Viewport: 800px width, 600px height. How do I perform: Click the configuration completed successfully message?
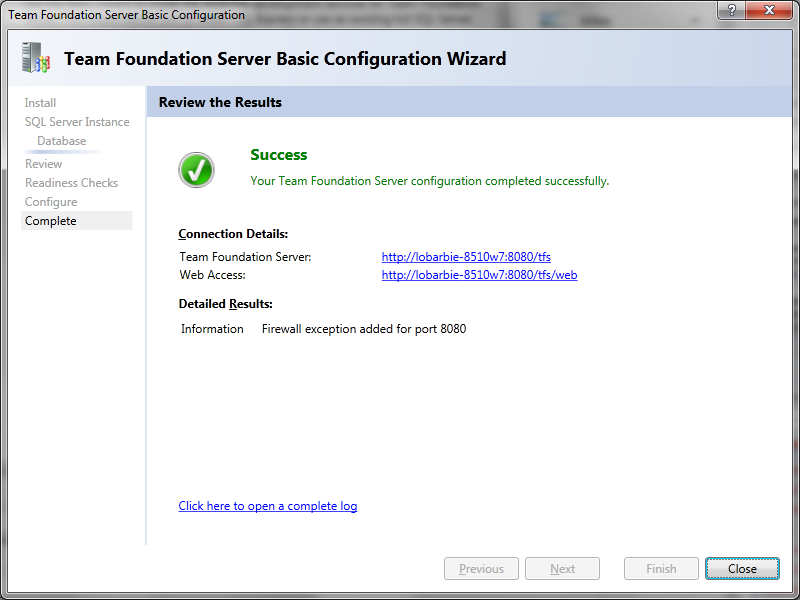point(430,181)
